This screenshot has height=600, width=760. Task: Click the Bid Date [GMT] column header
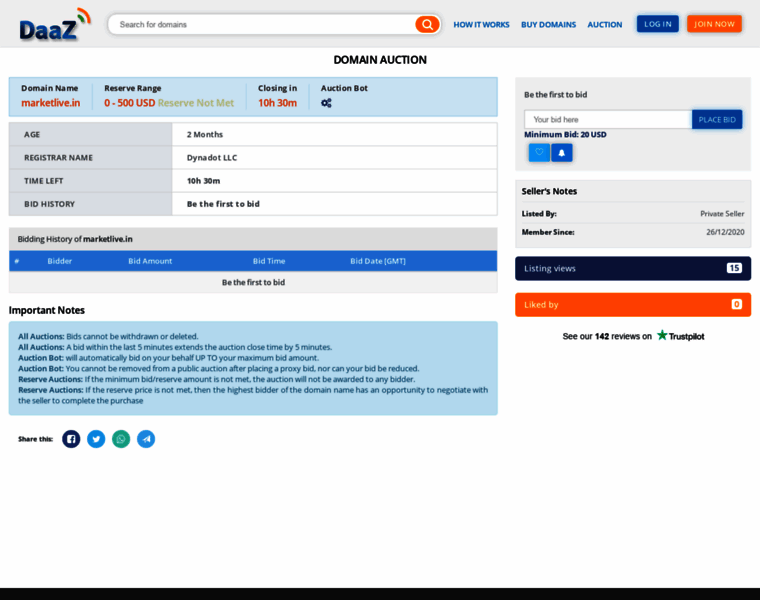coord(378,261)
